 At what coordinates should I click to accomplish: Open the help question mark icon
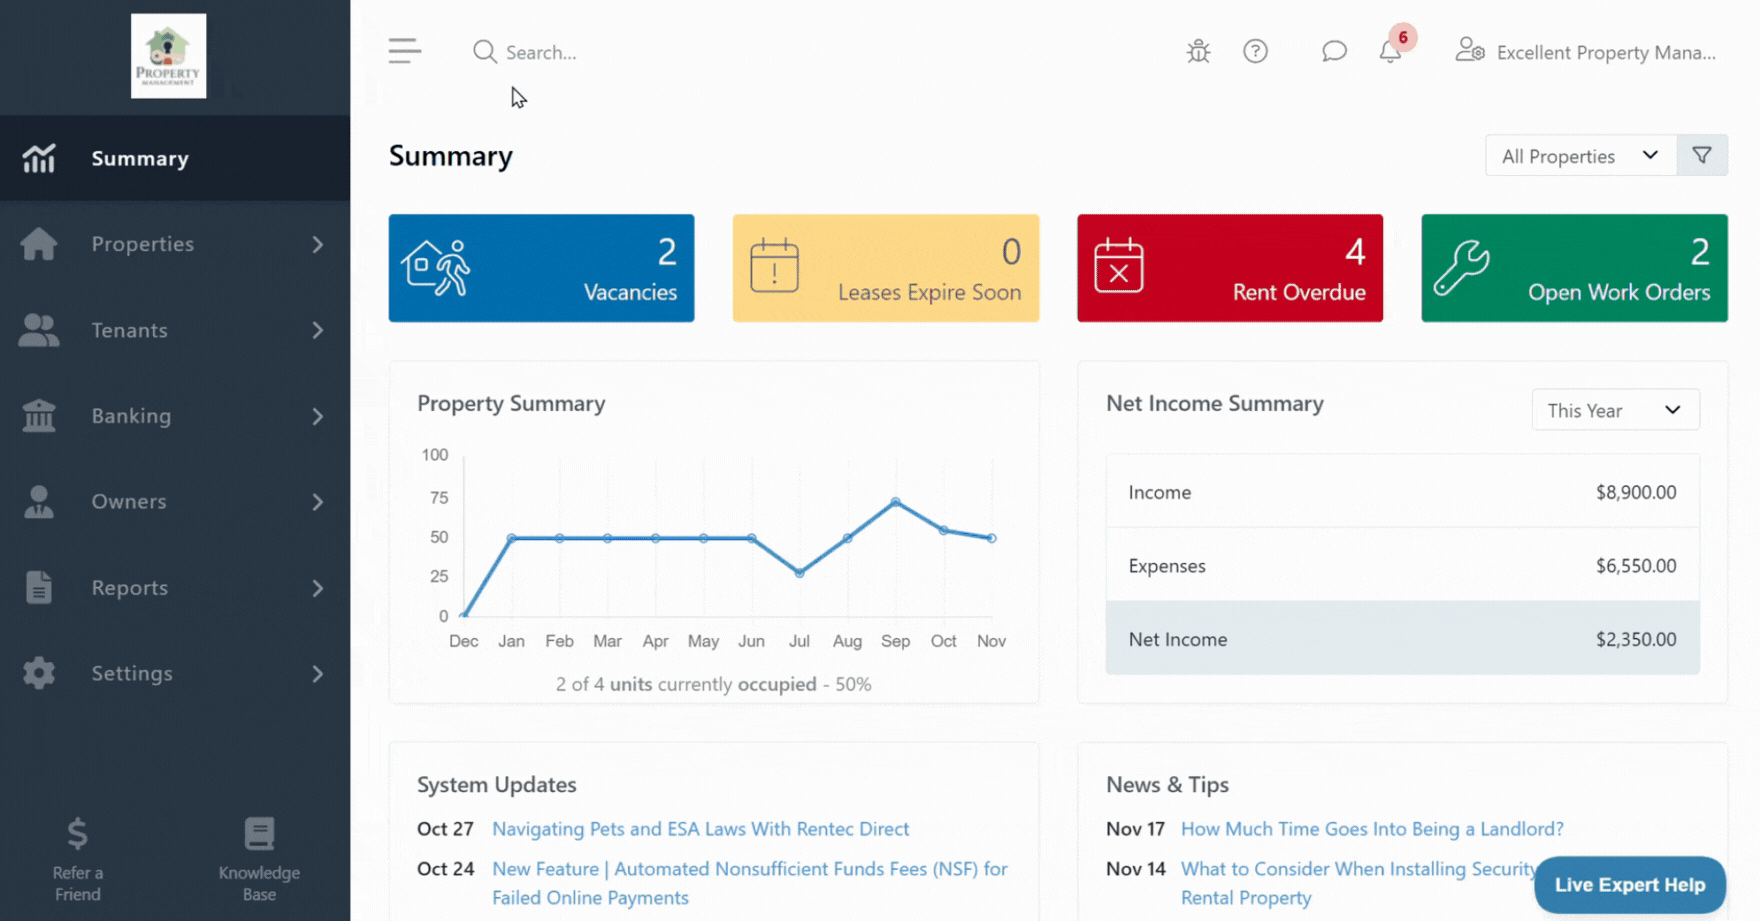click(1255, 52)
